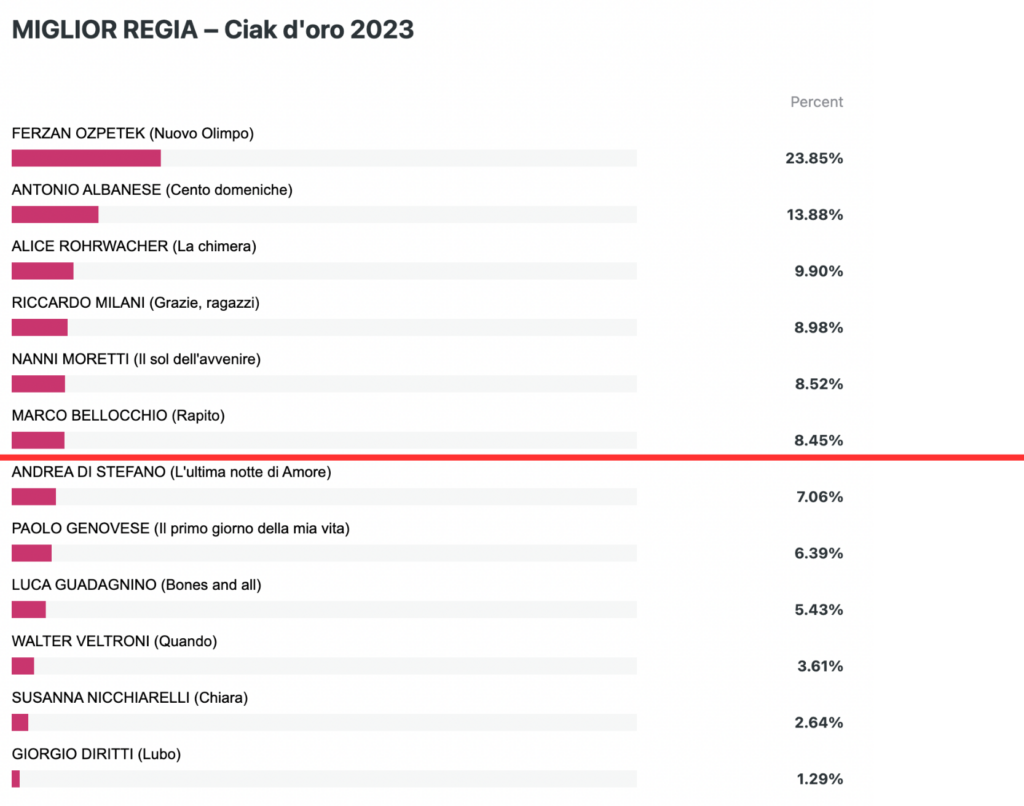
Task: Click the MARCO BELLOCCHIO (Rapito) label
Action: [118, 415]
